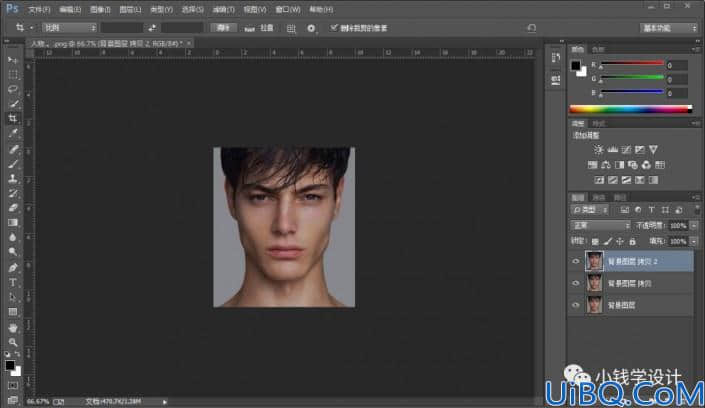The image size is (705, 408).
Task: Click the 拉直 straighten button
Action: point(259,28)
